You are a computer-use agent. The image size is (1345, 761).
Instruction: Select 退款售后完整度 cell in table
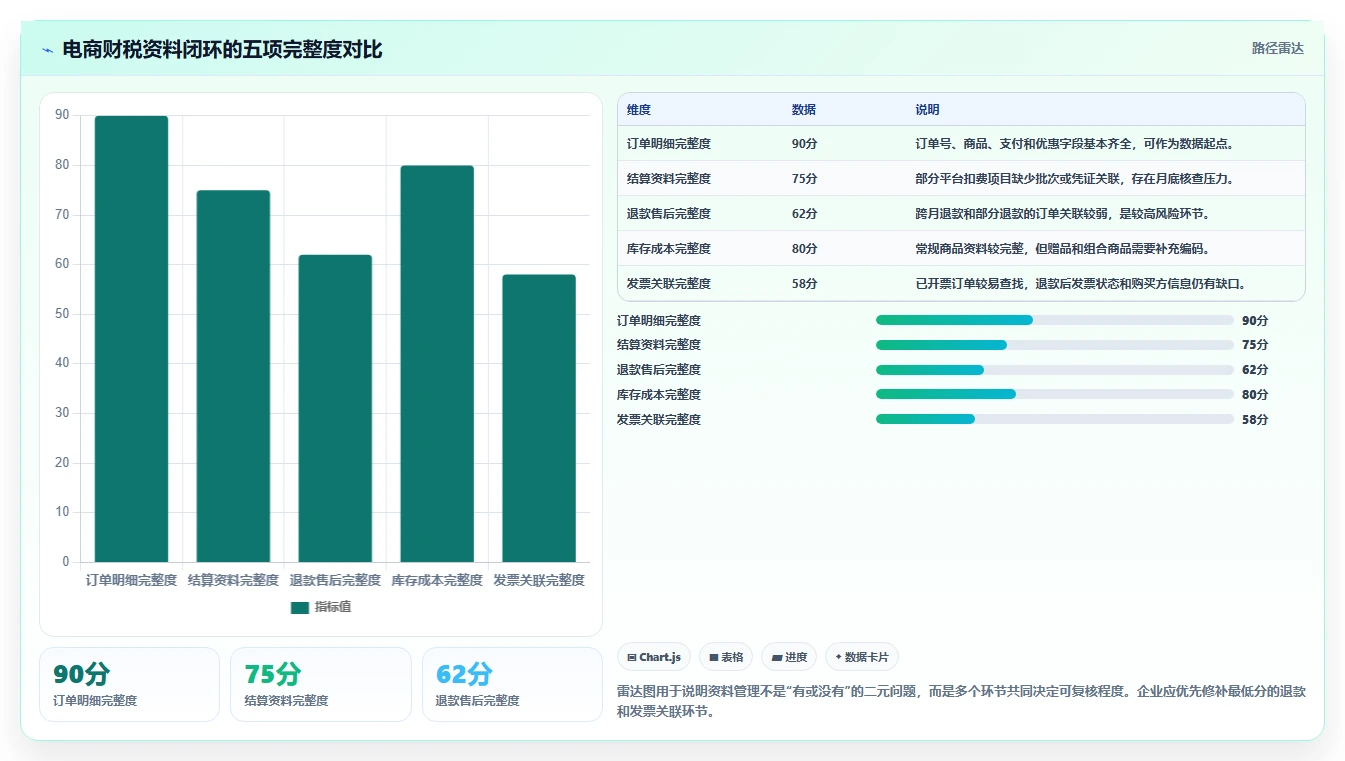pos(669,214)
